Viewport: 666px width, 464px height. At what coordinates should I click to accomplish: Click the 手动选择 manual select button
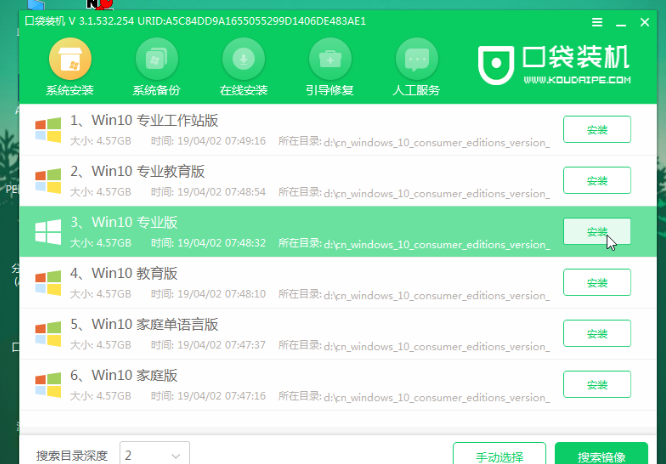pyautogui.click(x=499, y=454)
